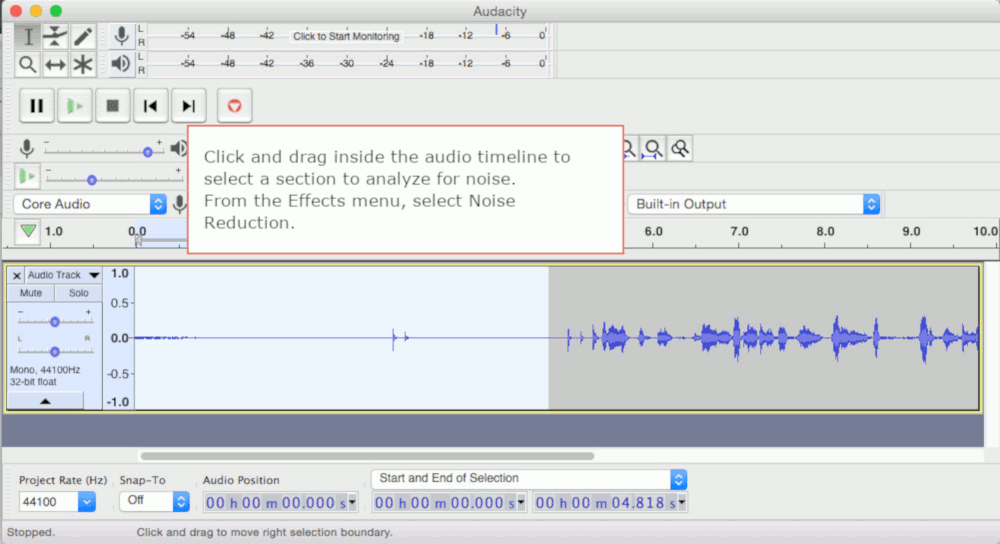Click the track gain slider
The width and height of the screenshot is (1000, 544).
(55, 322)
